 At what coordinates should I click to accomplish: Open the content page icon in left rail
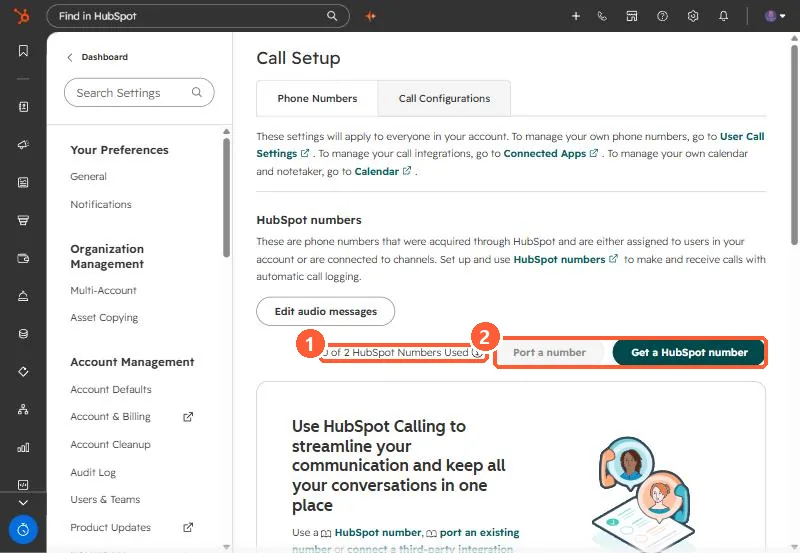tap(23, 182)
